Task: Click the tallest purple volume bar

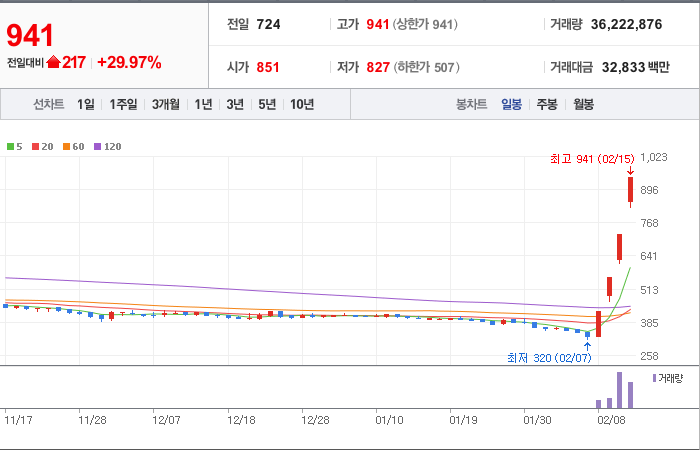Action: [620, 390]
